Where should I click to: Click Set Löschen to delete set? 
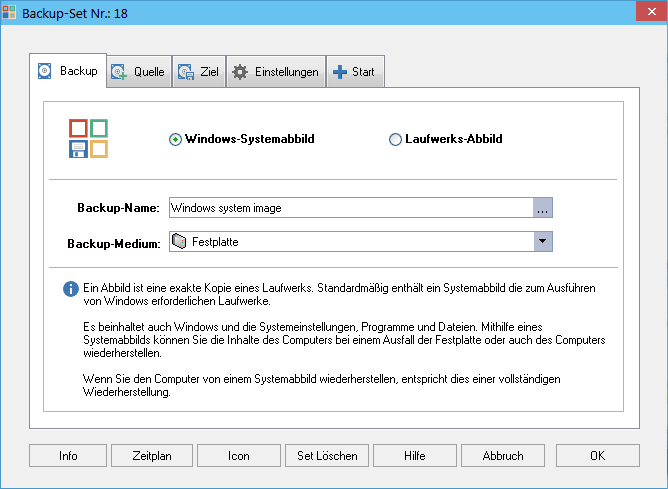327,456
